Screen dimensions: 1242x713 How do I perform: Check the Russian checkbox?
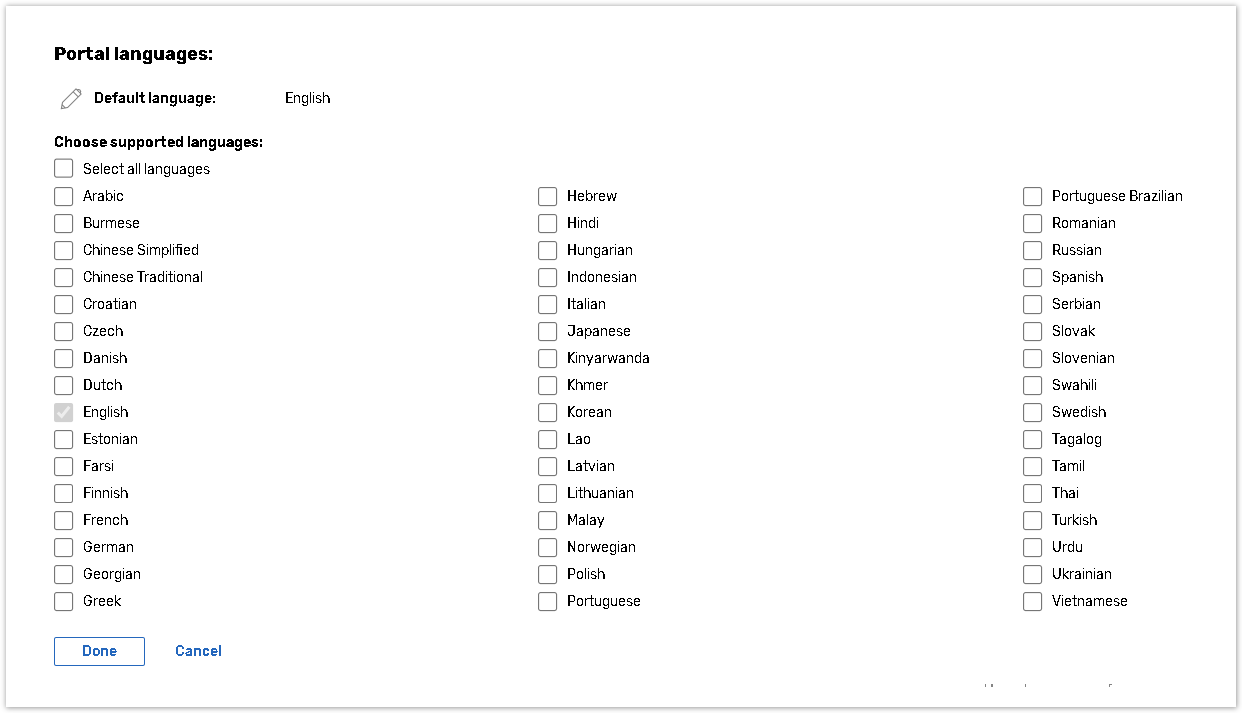[1033, 250]
